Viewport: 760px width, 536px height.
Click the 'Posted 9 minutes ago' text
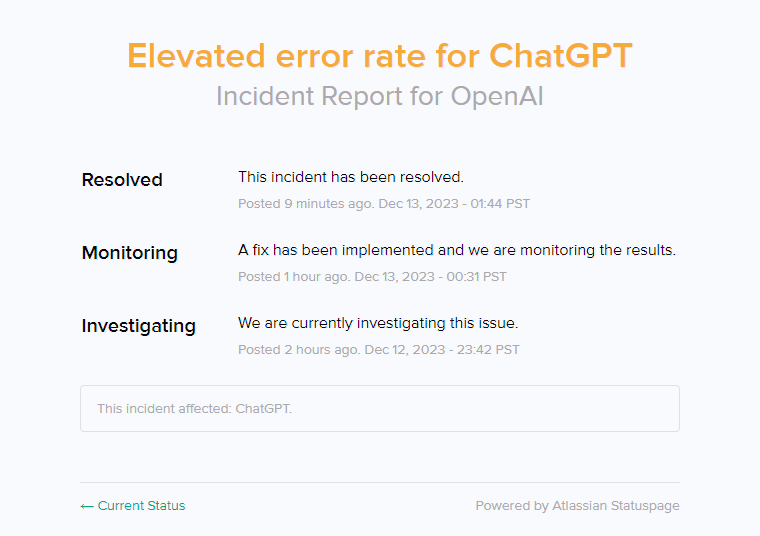point(293,203)
